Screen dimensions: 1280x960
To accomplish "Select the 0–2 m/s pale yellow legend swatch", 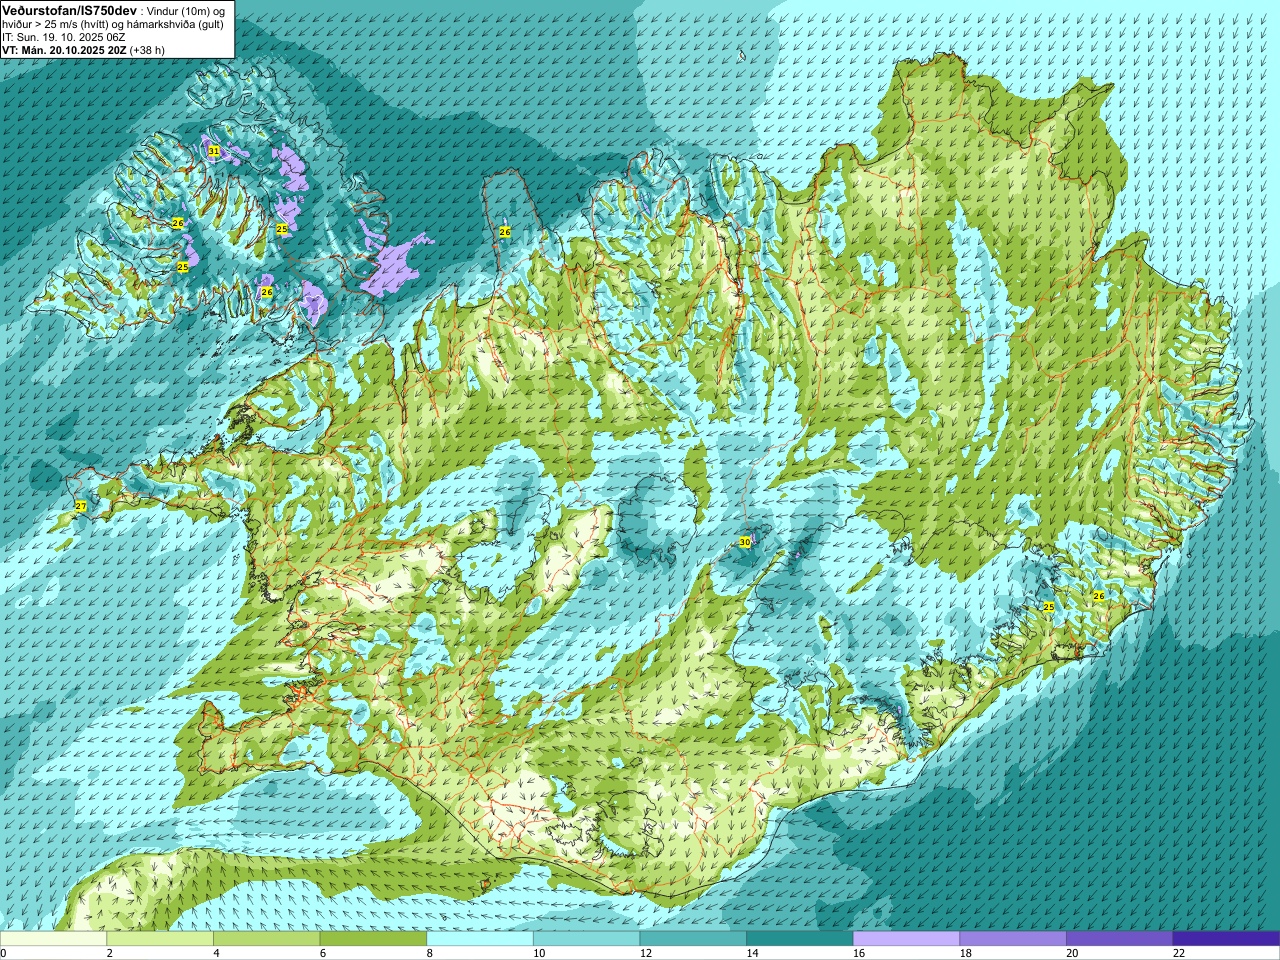I will pyautogui.click(x=53, y=939).
